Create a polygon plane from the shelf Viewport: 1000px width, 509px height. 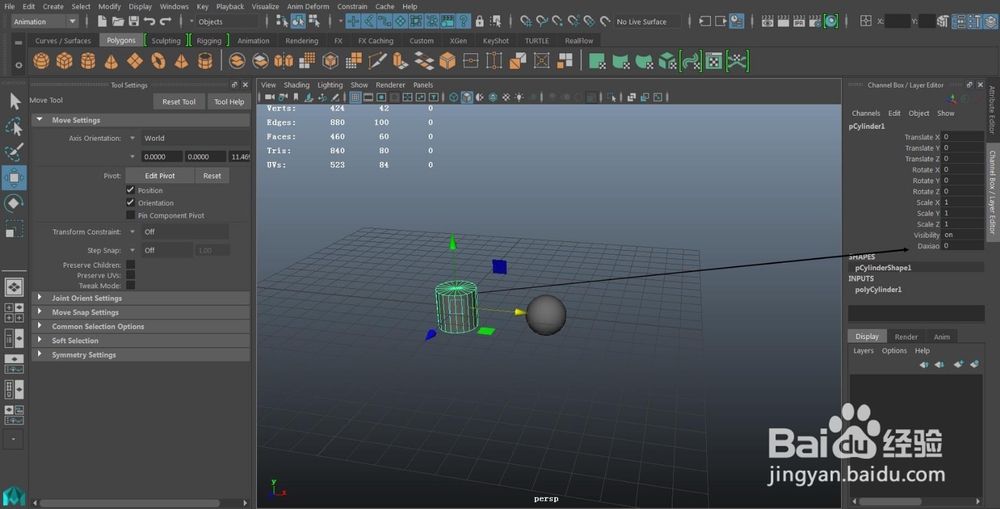135,61
